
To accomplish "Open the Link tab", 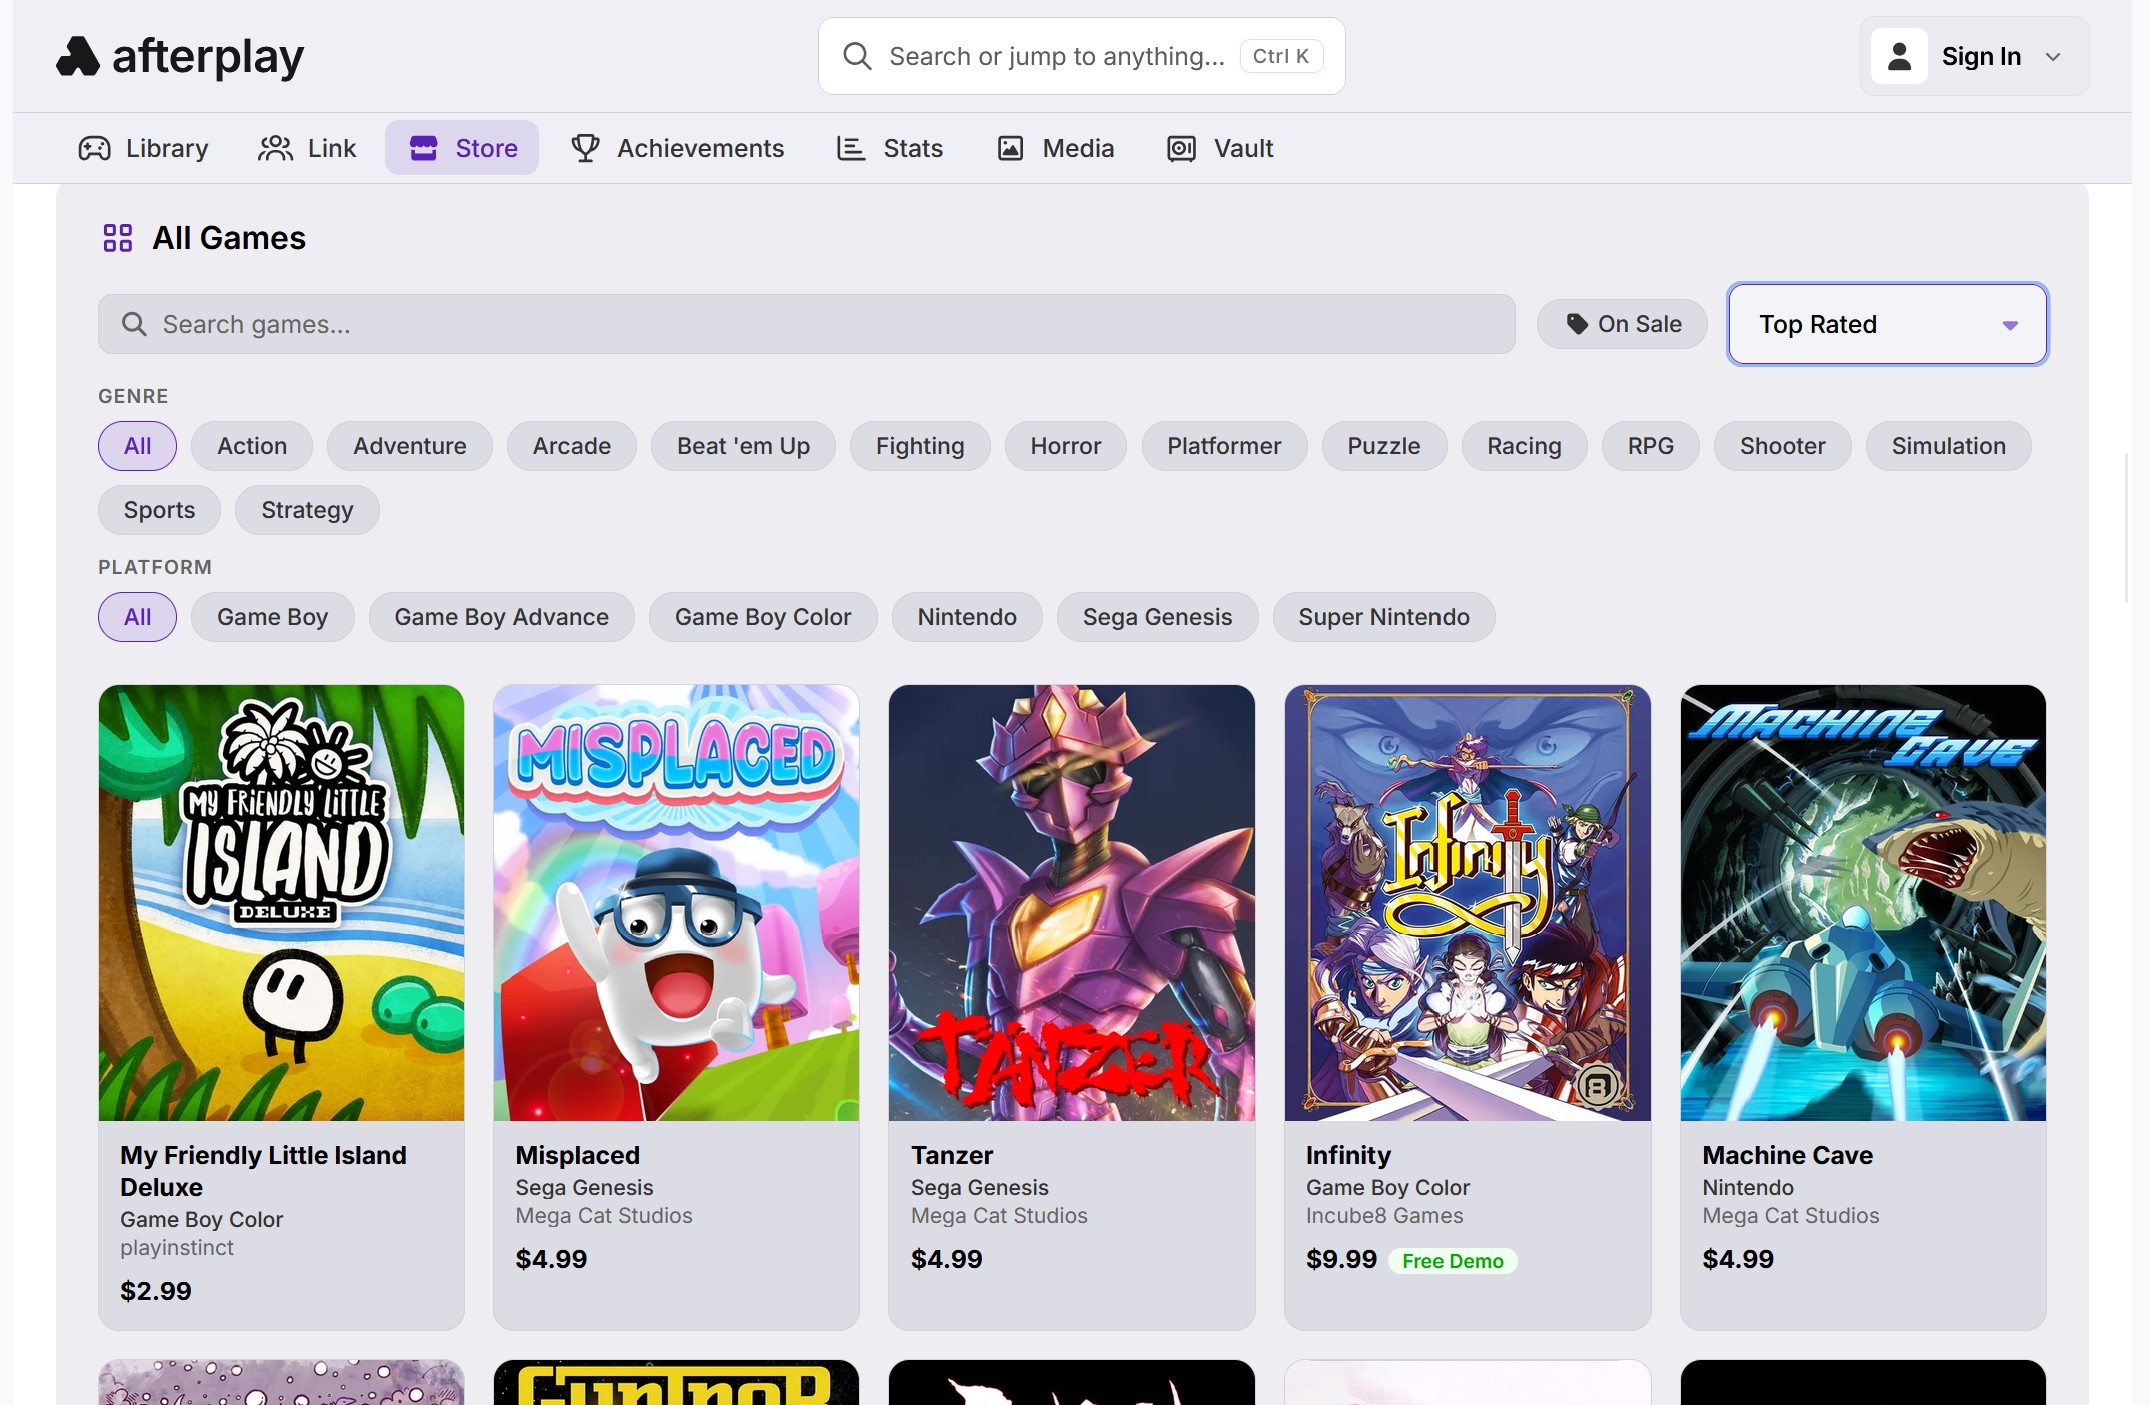I will pyautogui.click(x=307, y=148).
